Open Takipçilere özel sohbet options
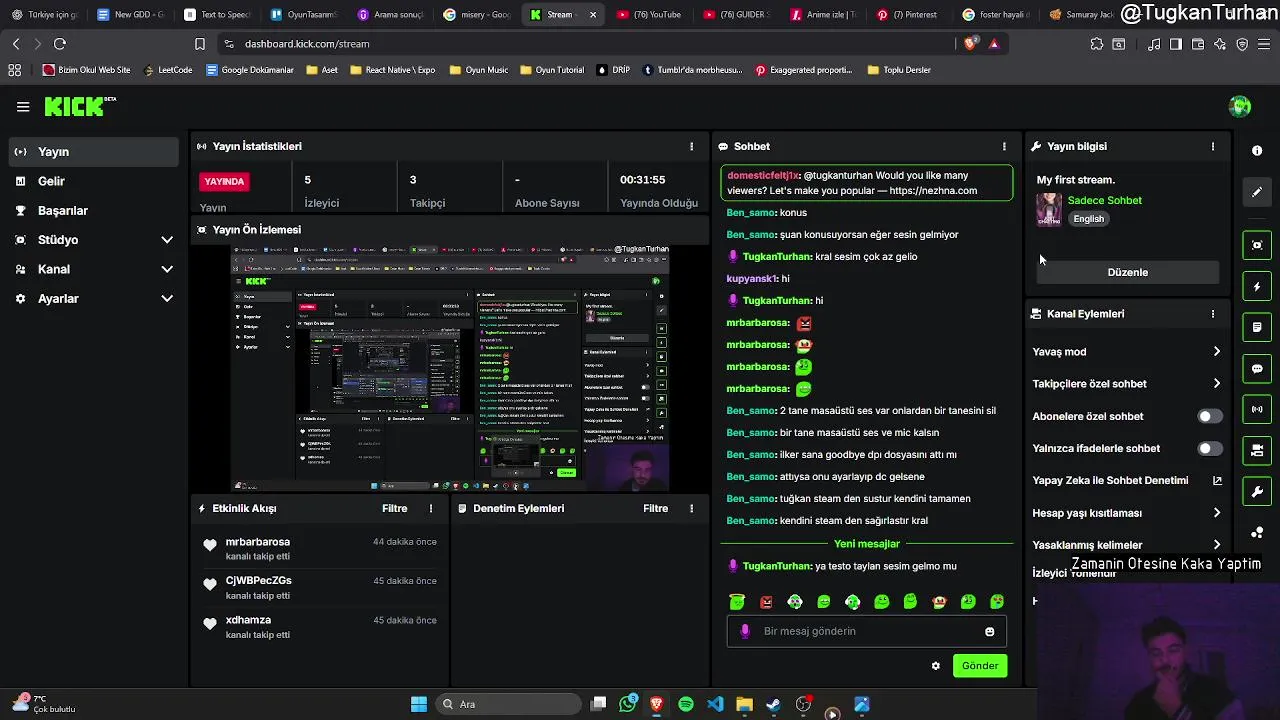Screen dimensions: 1280x720 [1127, 384]
